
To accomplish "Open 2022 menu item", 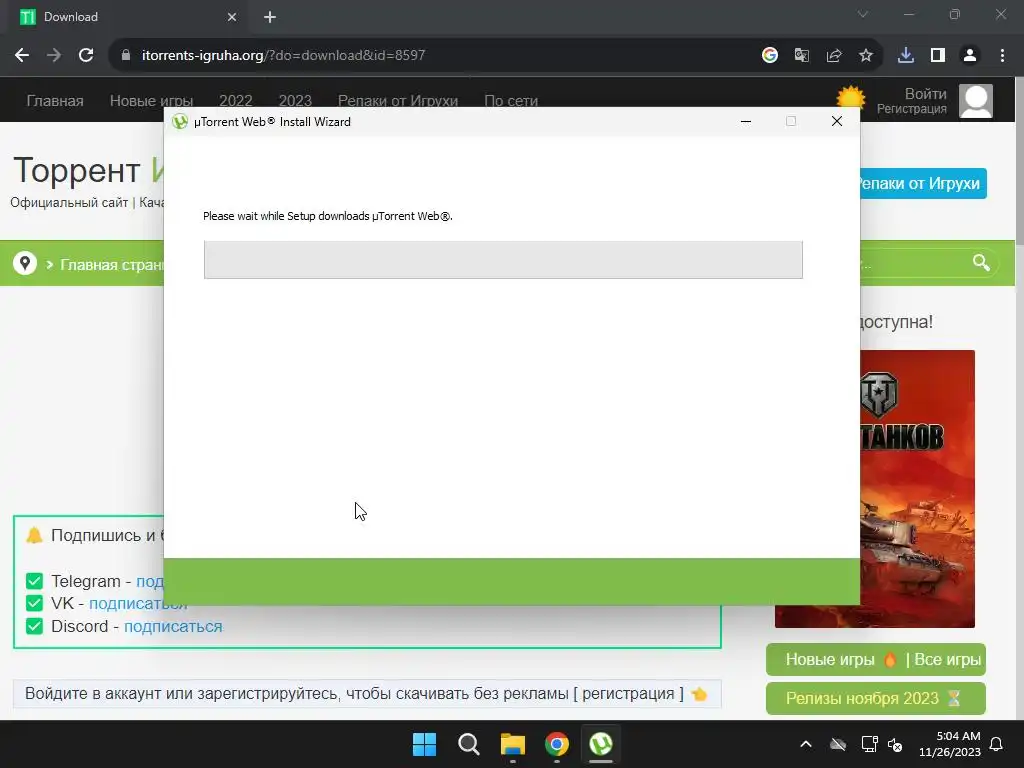I will pos(236,101).
